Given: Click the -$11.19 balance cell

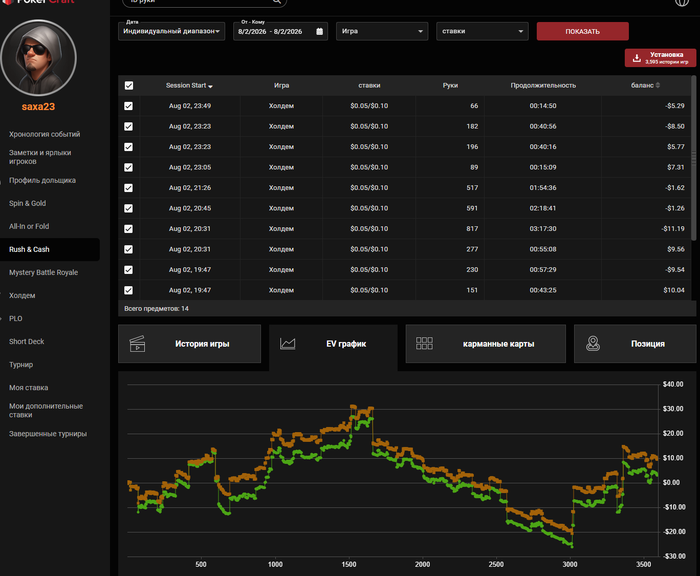Looking at the screenshot, I should [x=673, y=229].
